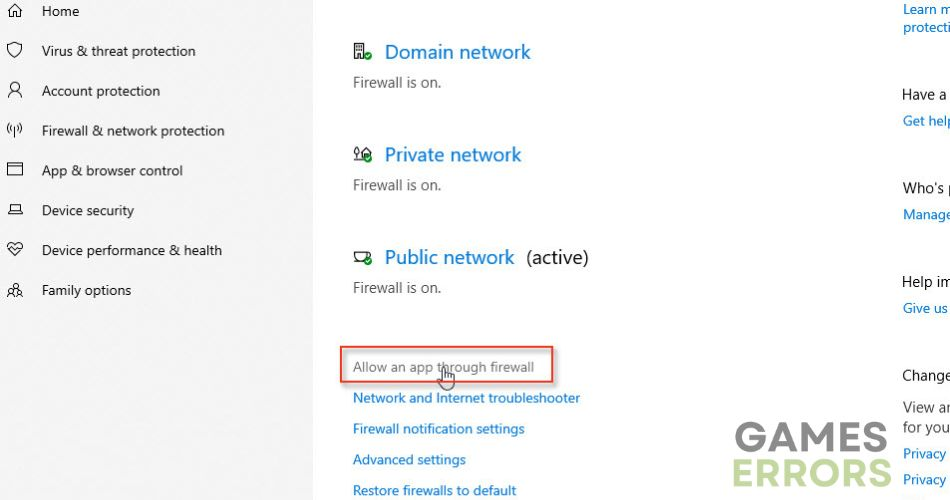Click the Account protection person icon
950x500 pixels.
(15, 90)
